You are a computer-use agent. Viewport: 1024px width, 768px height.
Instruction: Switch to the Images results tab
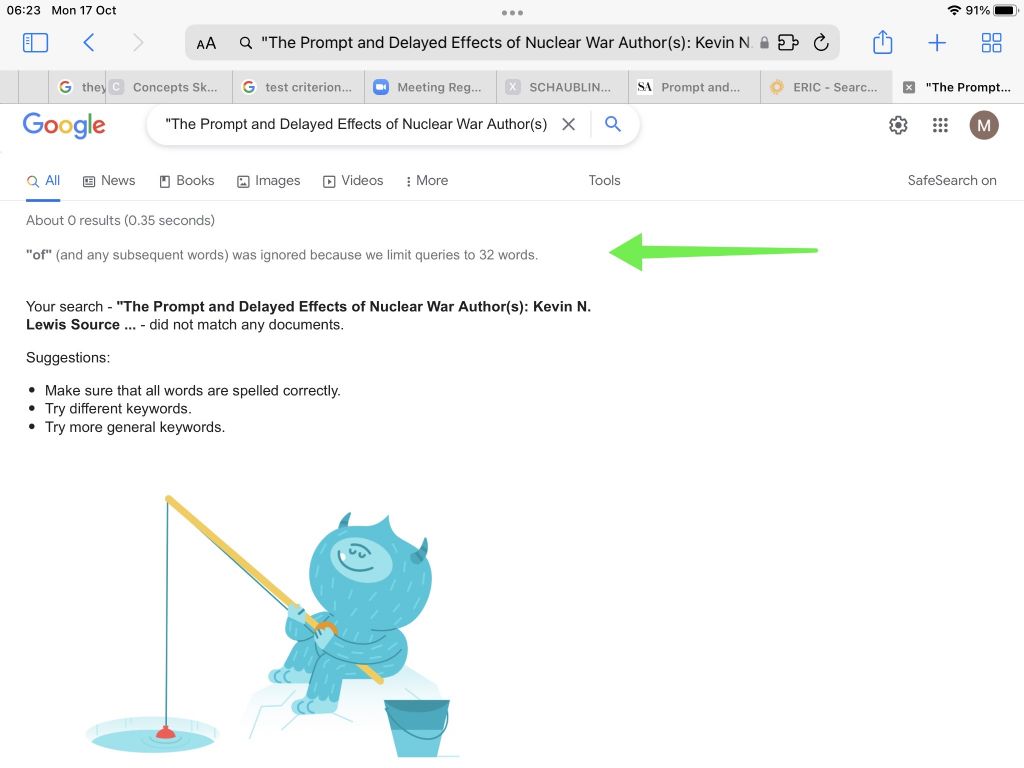click(268, 181)
